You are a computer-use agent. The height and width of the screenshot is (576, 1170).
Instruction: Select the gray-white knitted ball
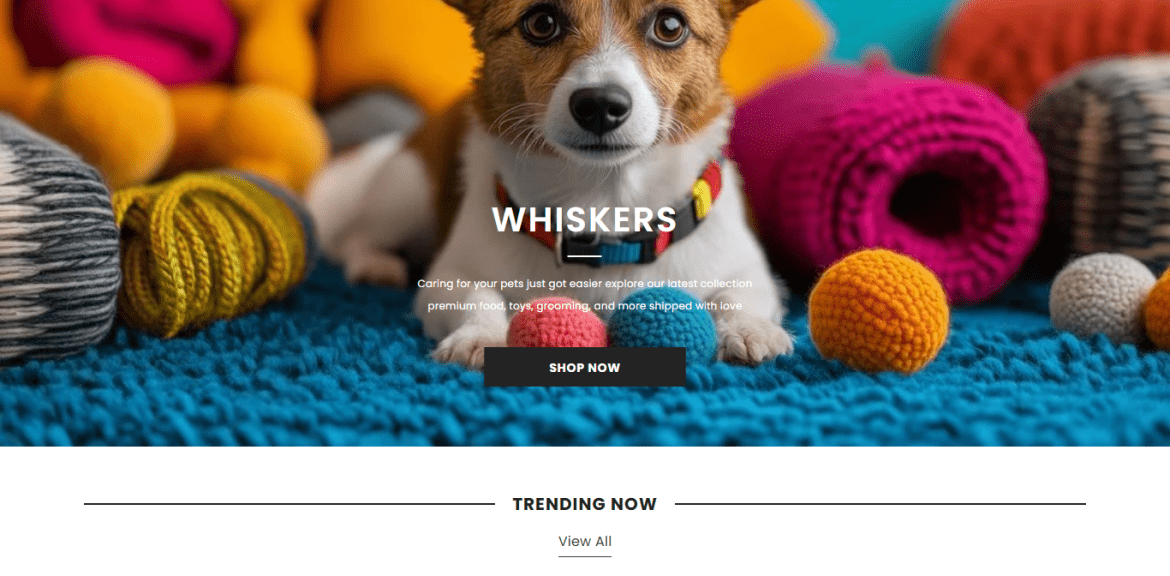coord(1101,297)
